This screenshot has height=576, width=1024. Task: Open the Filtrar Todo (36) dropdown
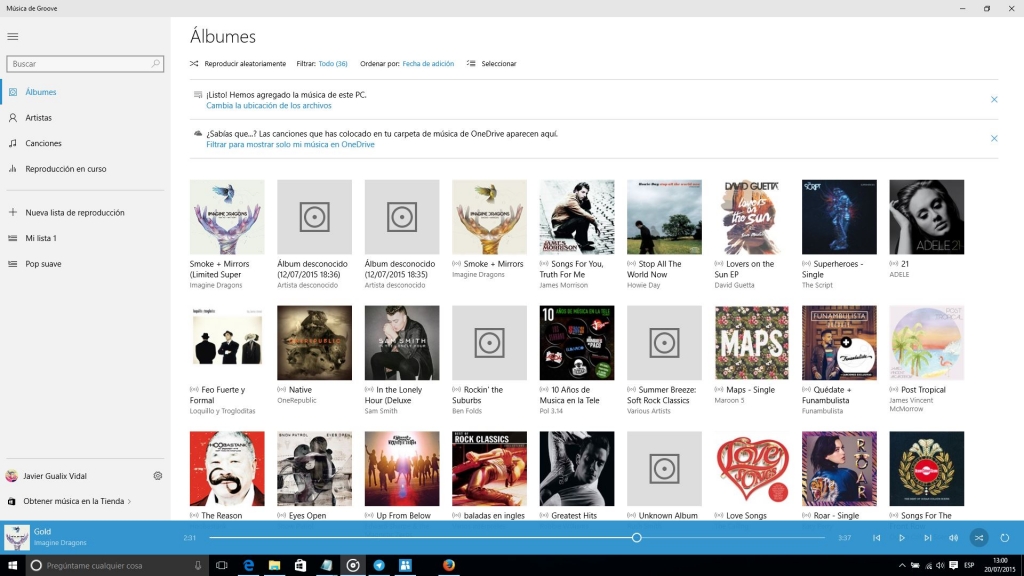click(x=332, y=64)
